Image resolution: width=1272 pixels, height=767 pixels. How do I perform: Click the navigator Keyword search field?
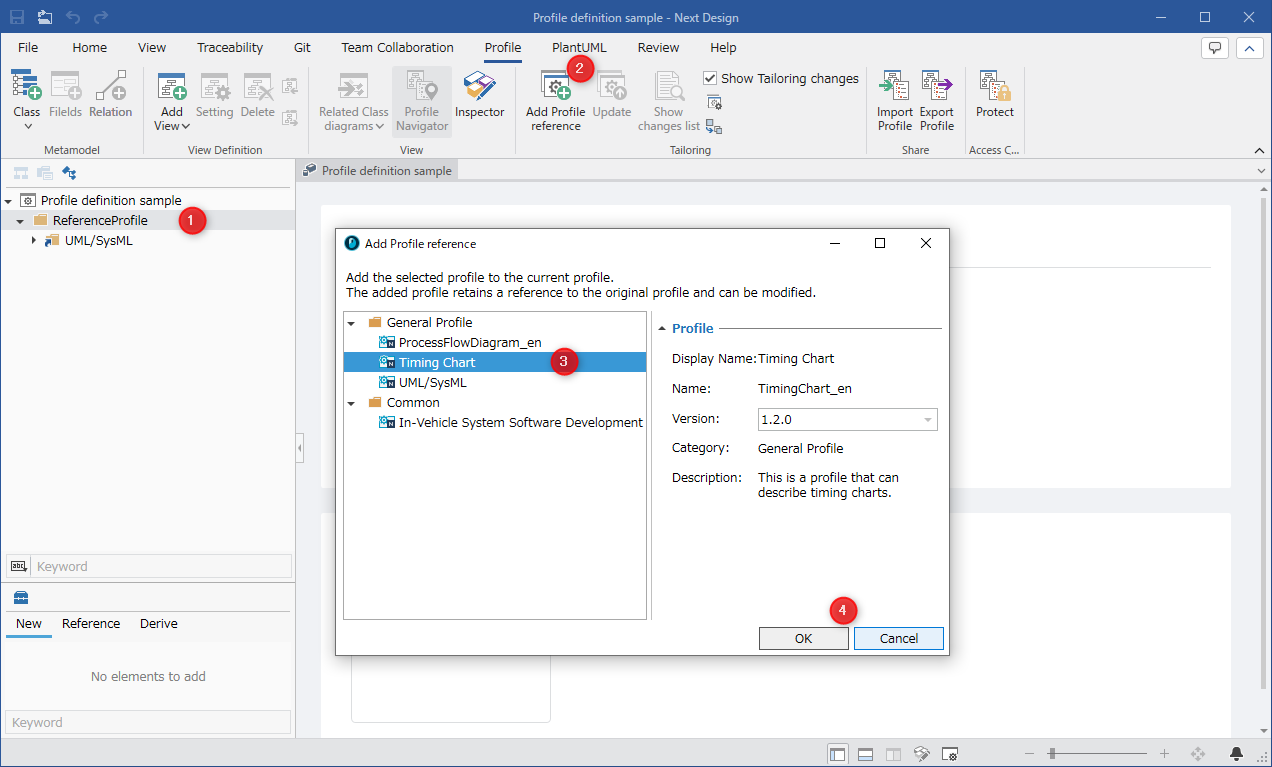click(161, 566)
